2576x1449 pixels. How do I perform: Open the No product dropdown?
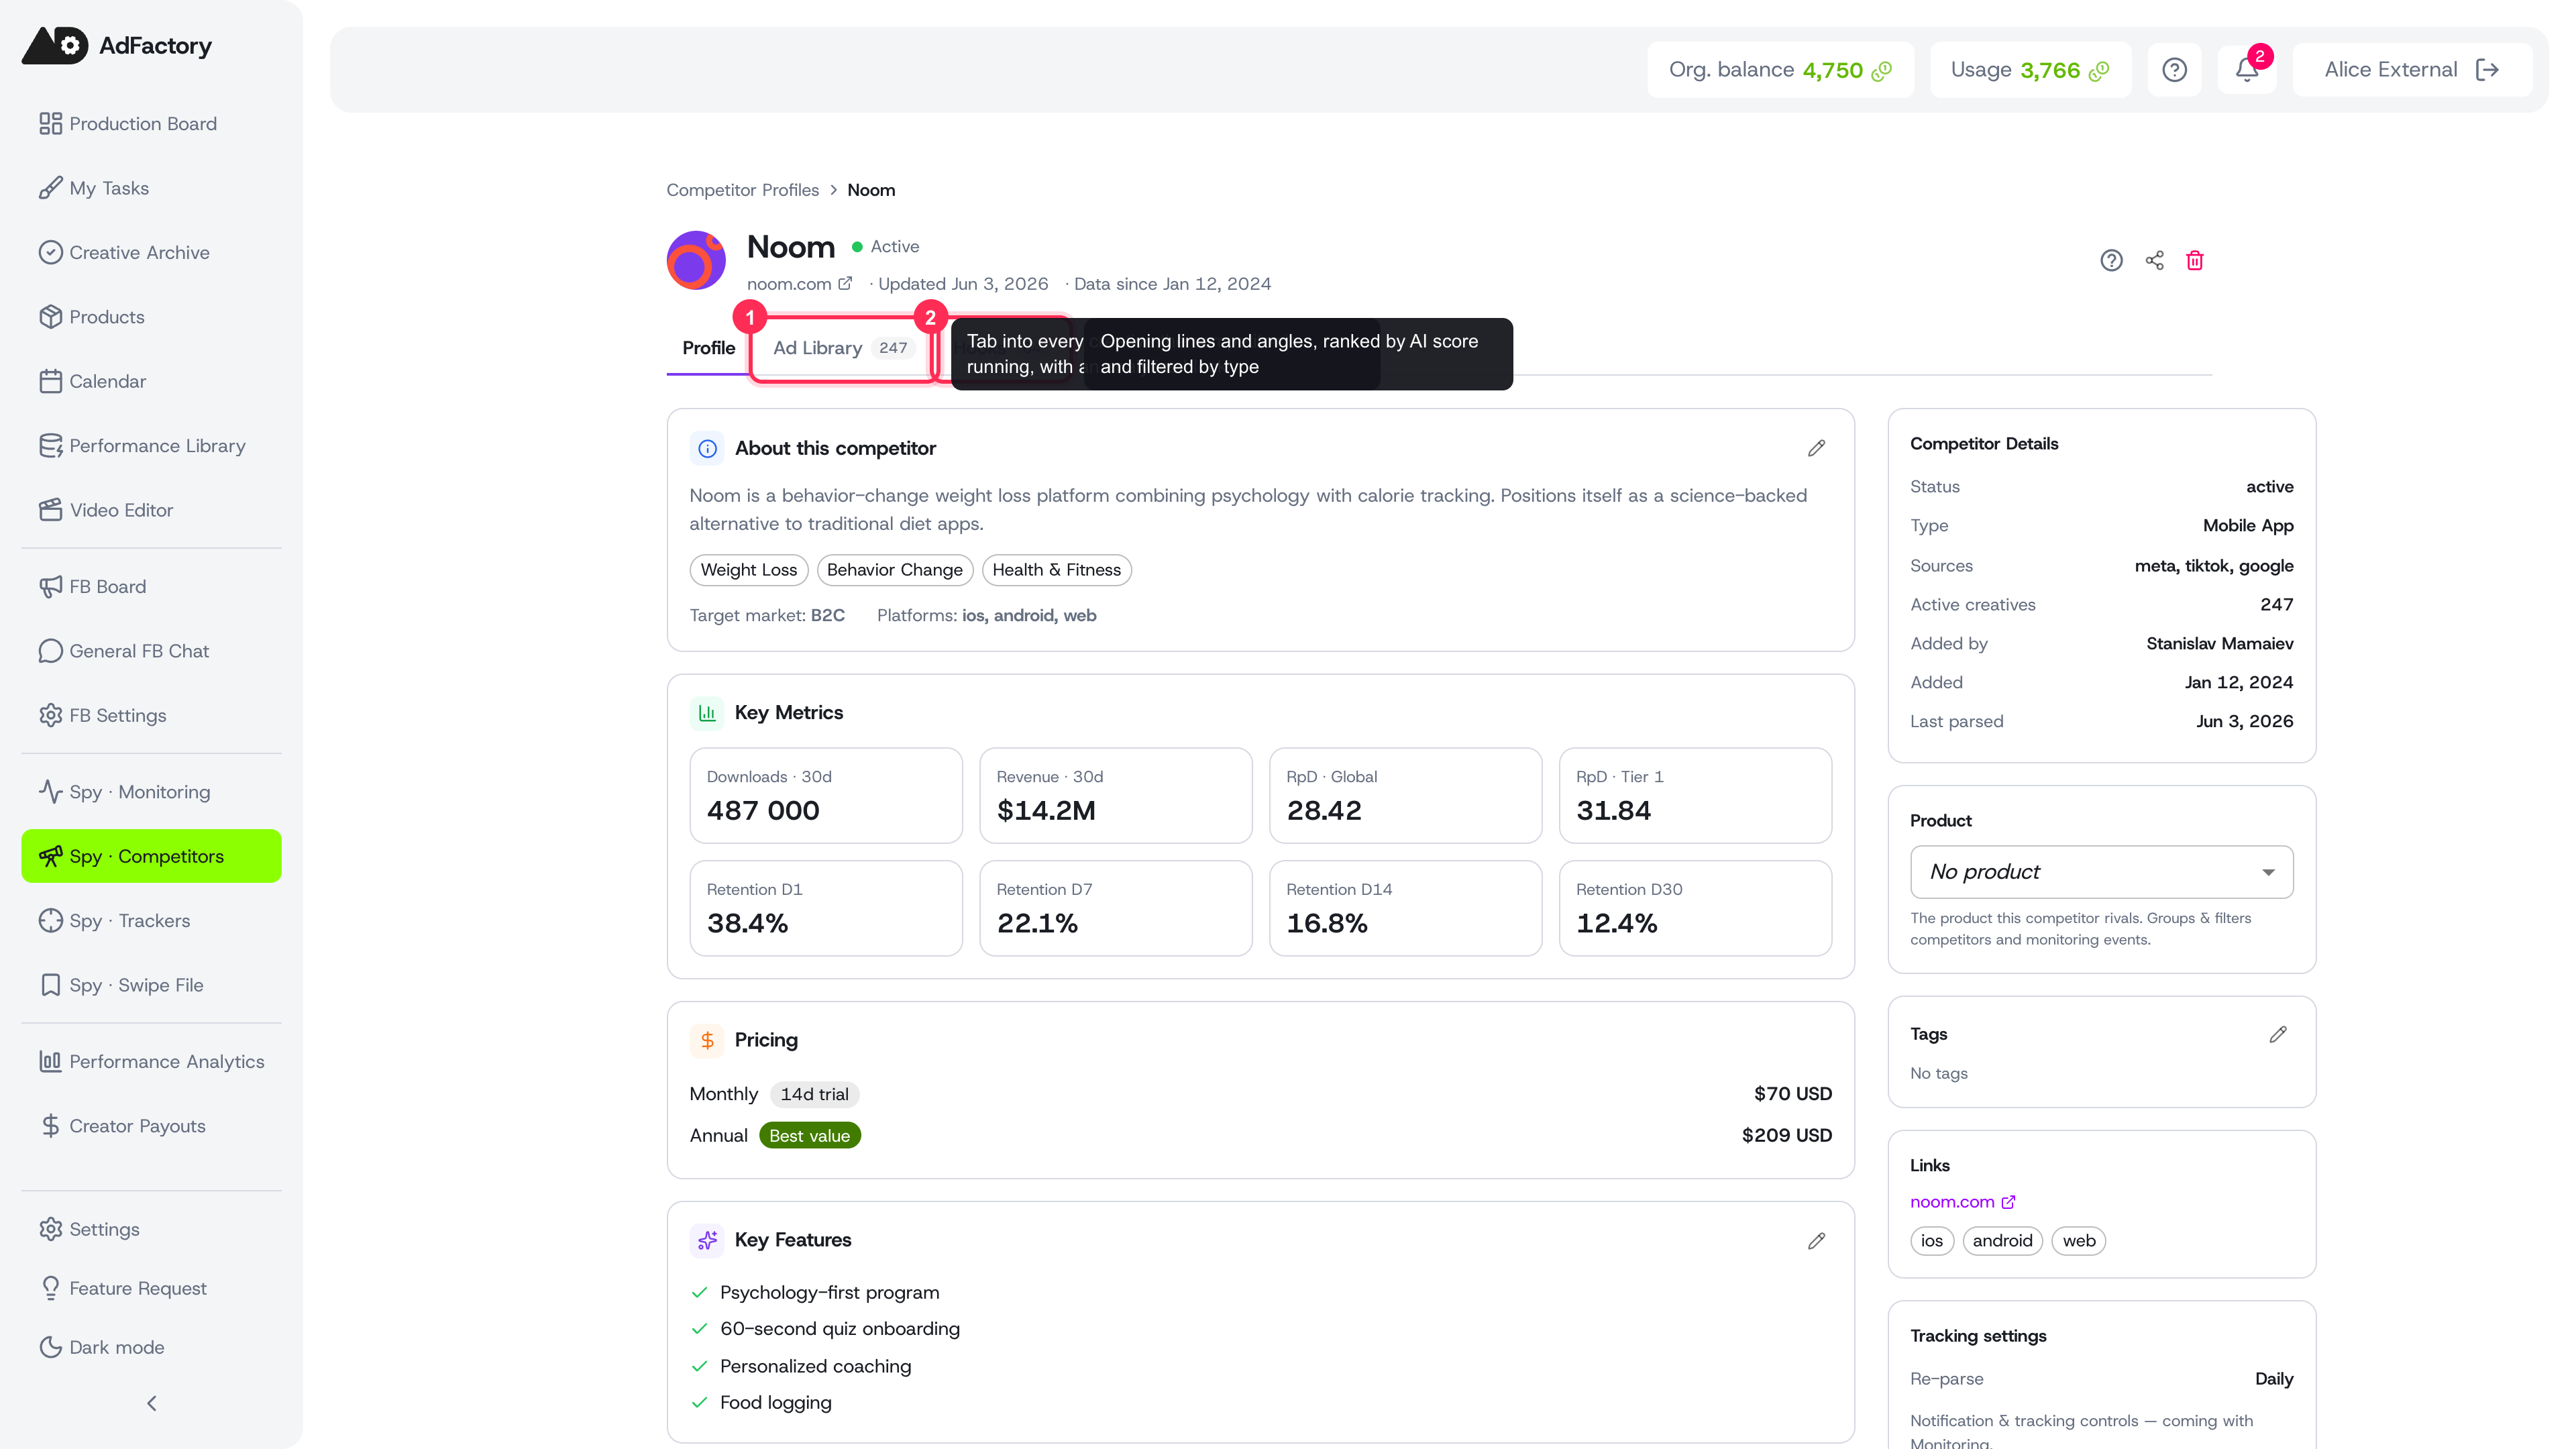2102,872
